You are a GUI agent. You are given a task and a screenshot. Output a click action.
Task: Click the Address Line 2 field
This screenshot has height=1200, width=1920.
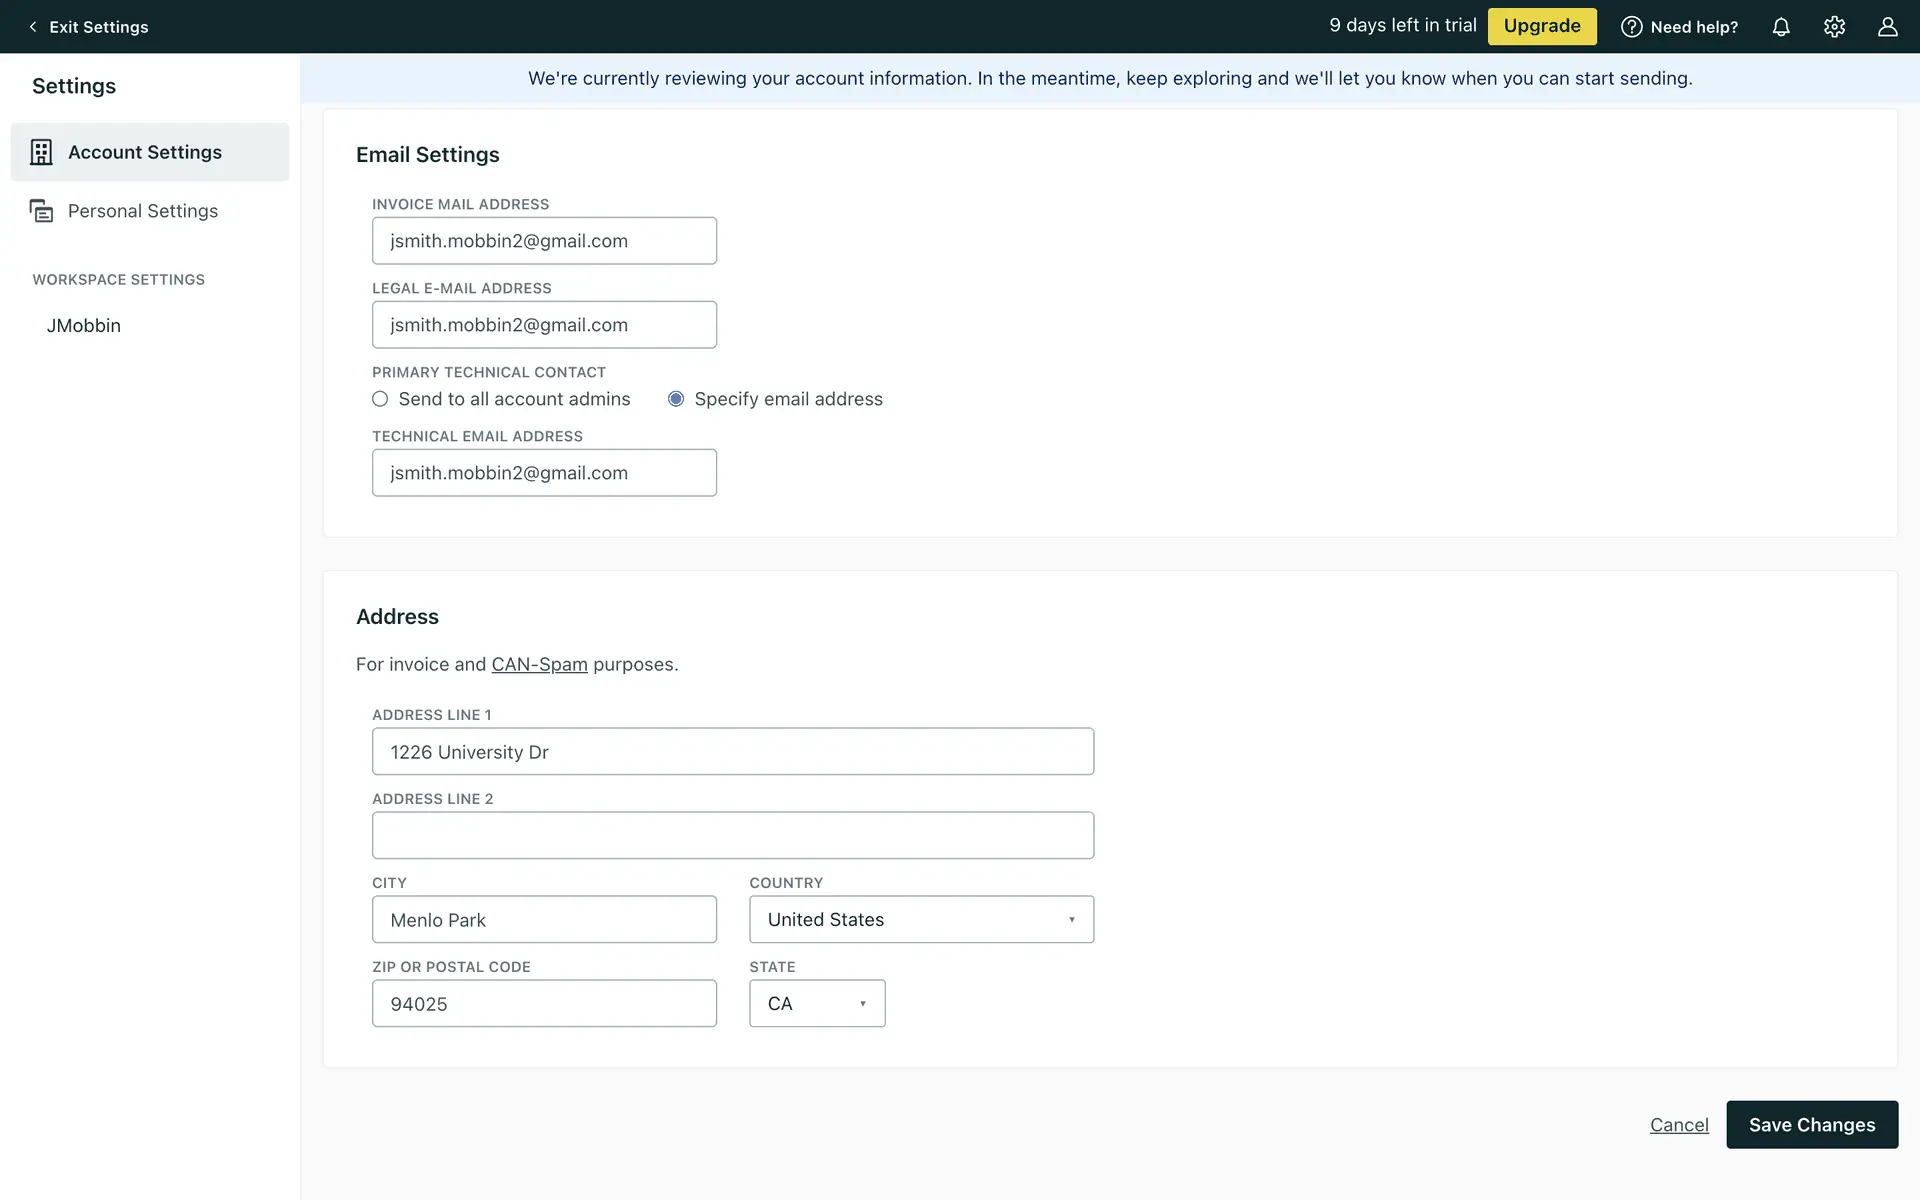pos(732,835)
